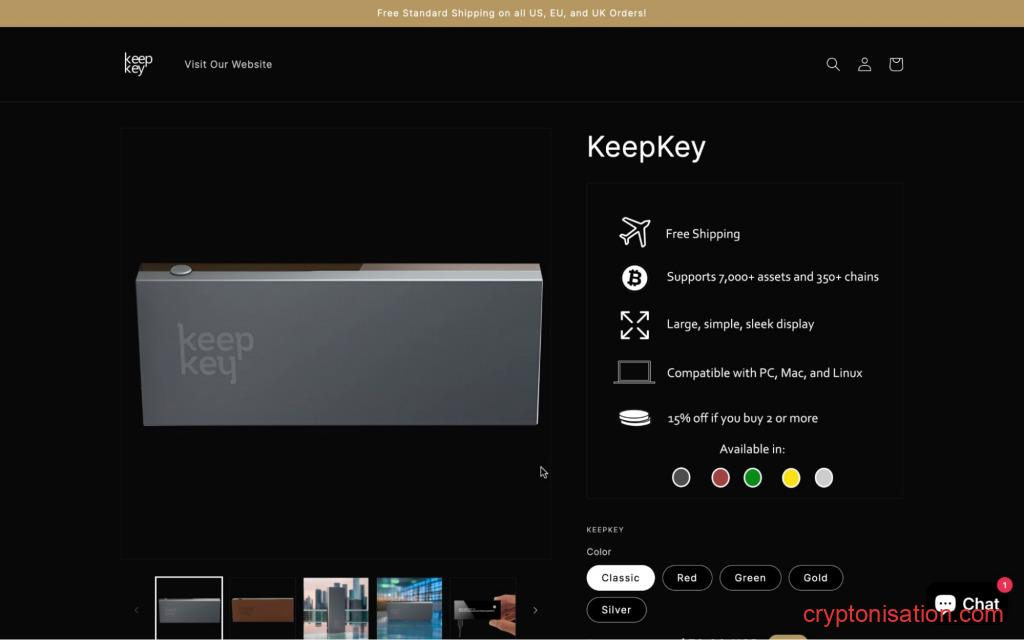
Task: Open the search
Action: tap(833, 64)
